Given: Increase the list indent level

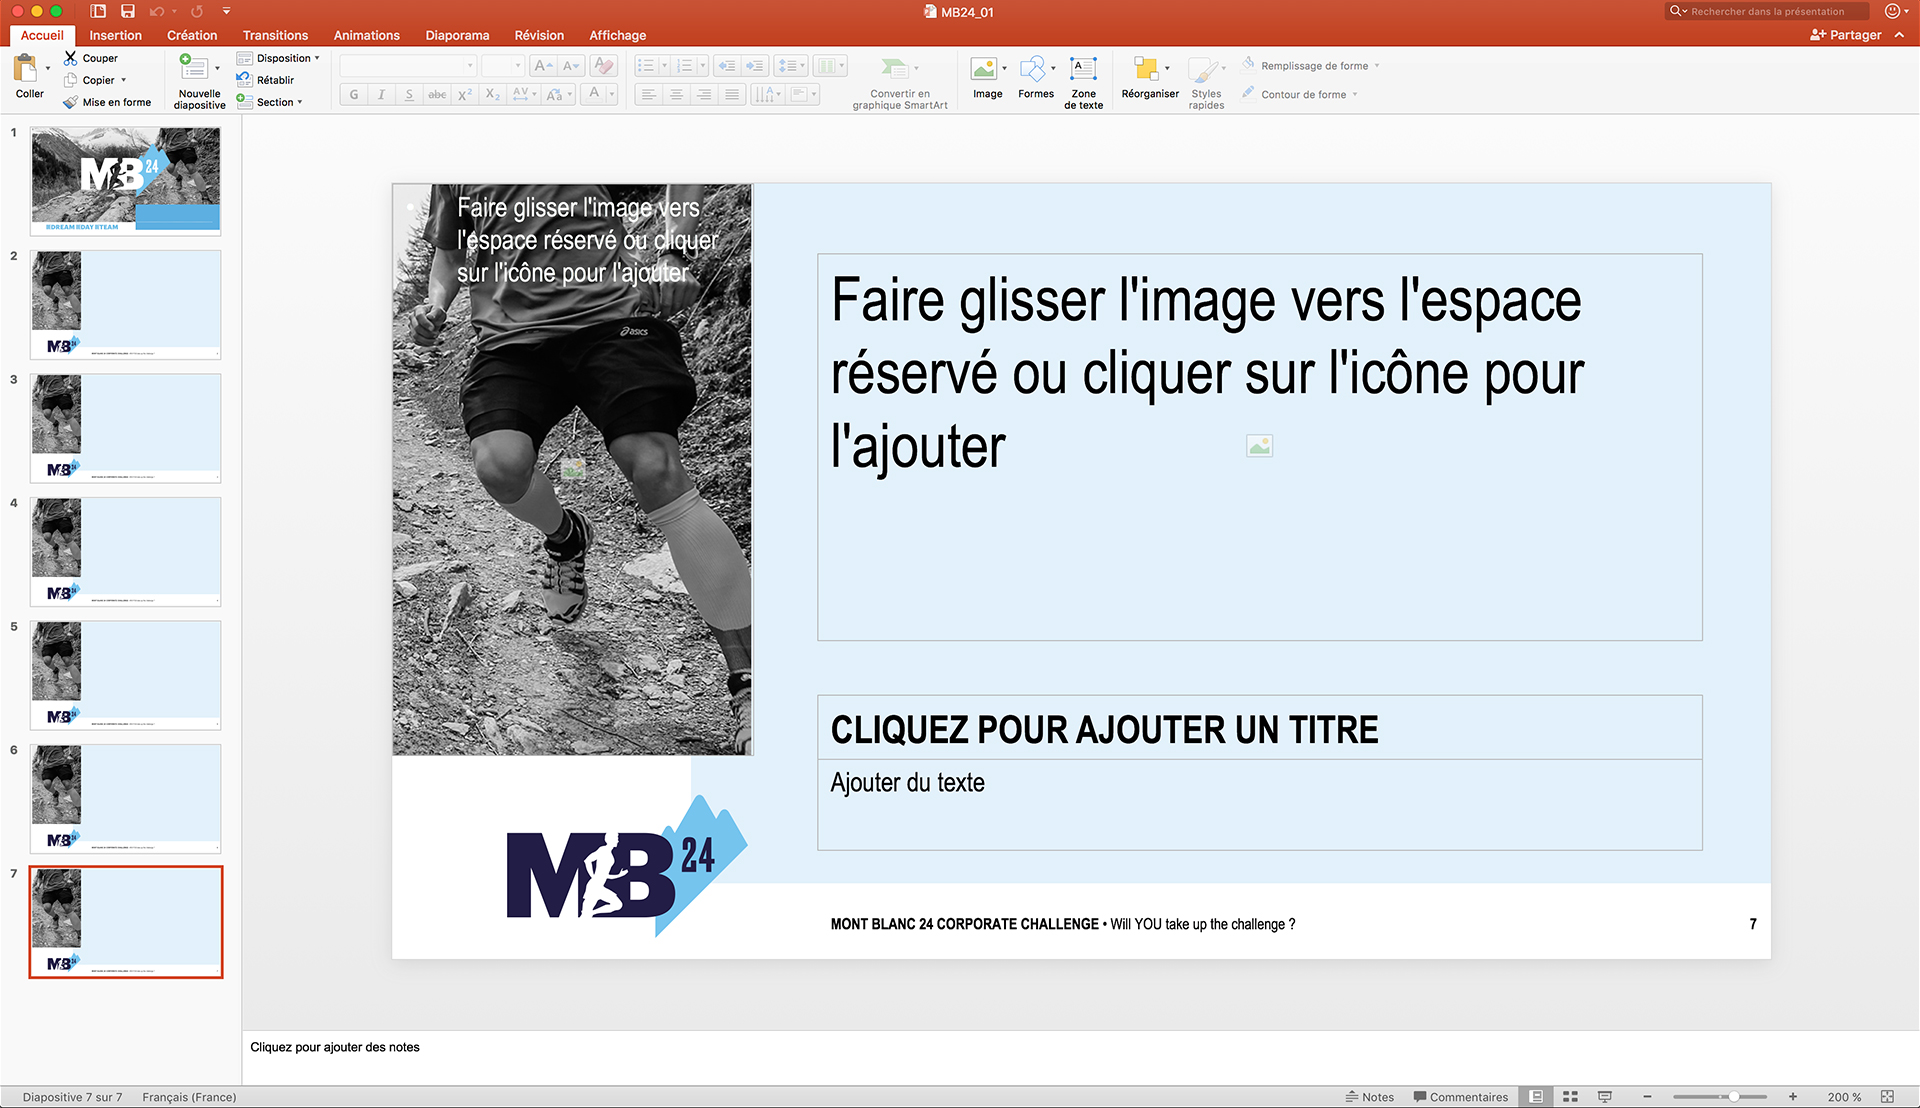Looking at the screenshot, I should point(755,66).
